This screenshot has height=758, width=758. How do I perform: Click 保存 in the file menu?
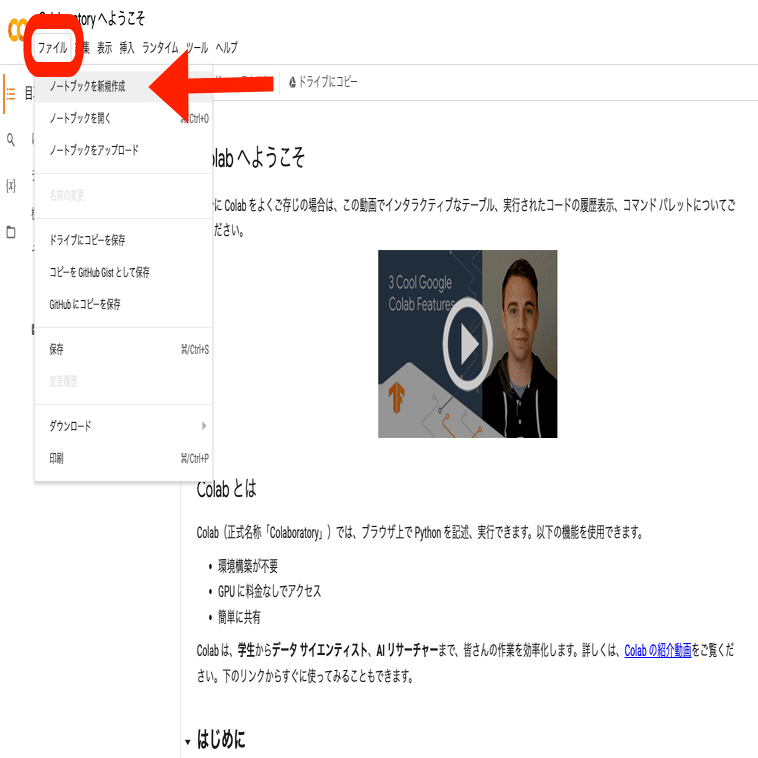[123, 349]
